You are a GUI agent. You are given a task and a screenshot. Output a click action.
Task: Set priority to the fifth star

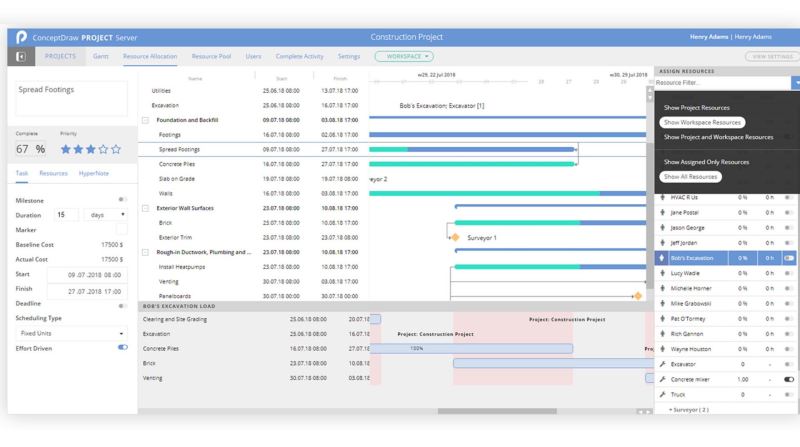pos(116,149)
